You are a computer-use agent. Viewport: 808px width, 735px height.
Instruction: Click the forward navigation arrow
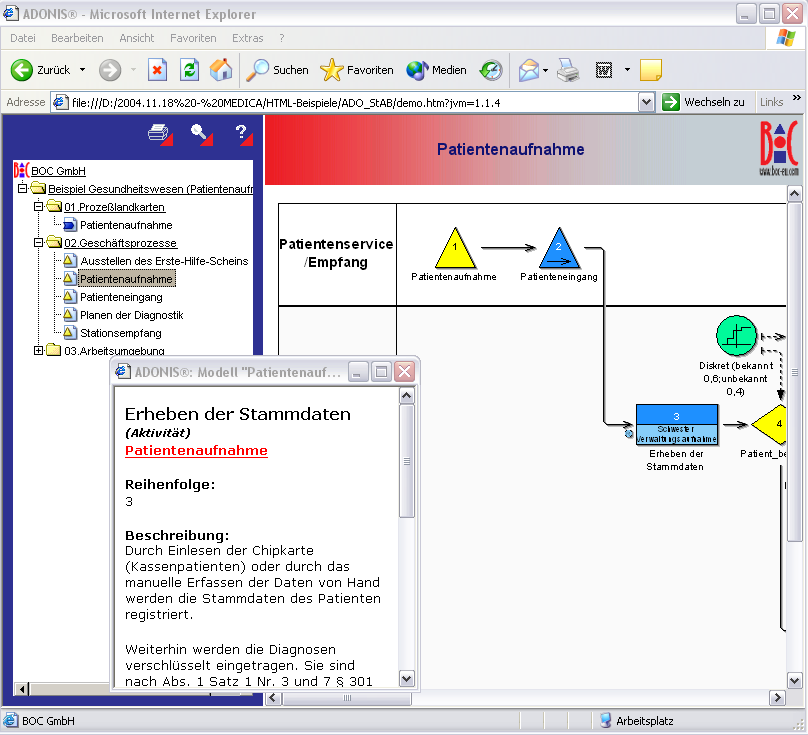pyautogui.click(x=110, y=70)
